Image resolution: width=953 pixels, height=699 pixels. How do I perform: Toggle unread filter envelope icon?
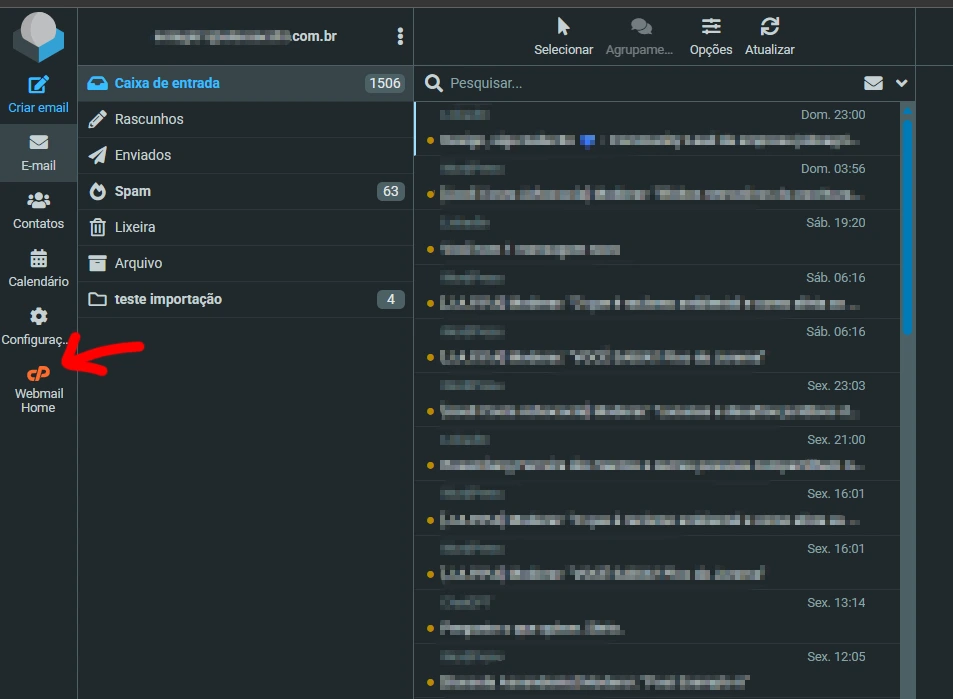873,83
